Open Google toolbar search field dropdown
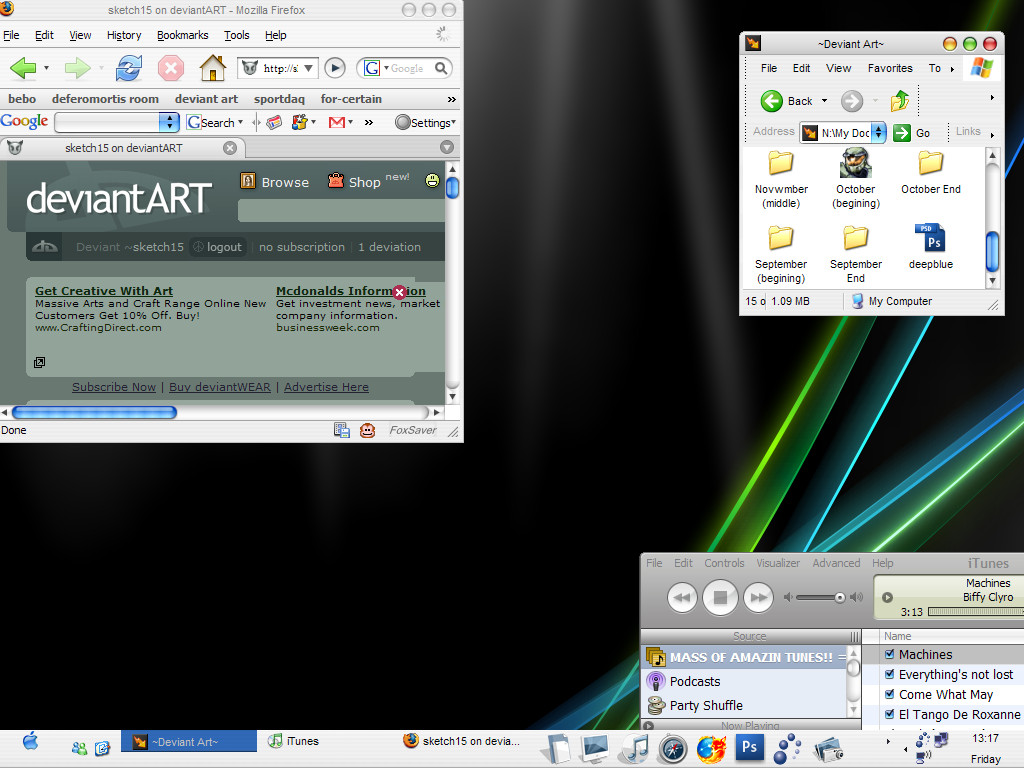The width and height of the screenshot is (1024, 768). click(169, 122)
